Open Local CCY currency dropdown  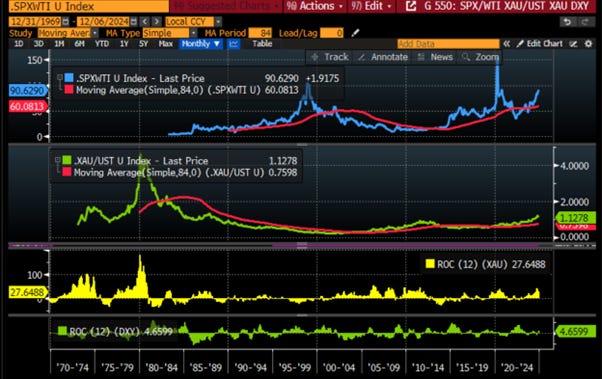click(x=193, y=22)
